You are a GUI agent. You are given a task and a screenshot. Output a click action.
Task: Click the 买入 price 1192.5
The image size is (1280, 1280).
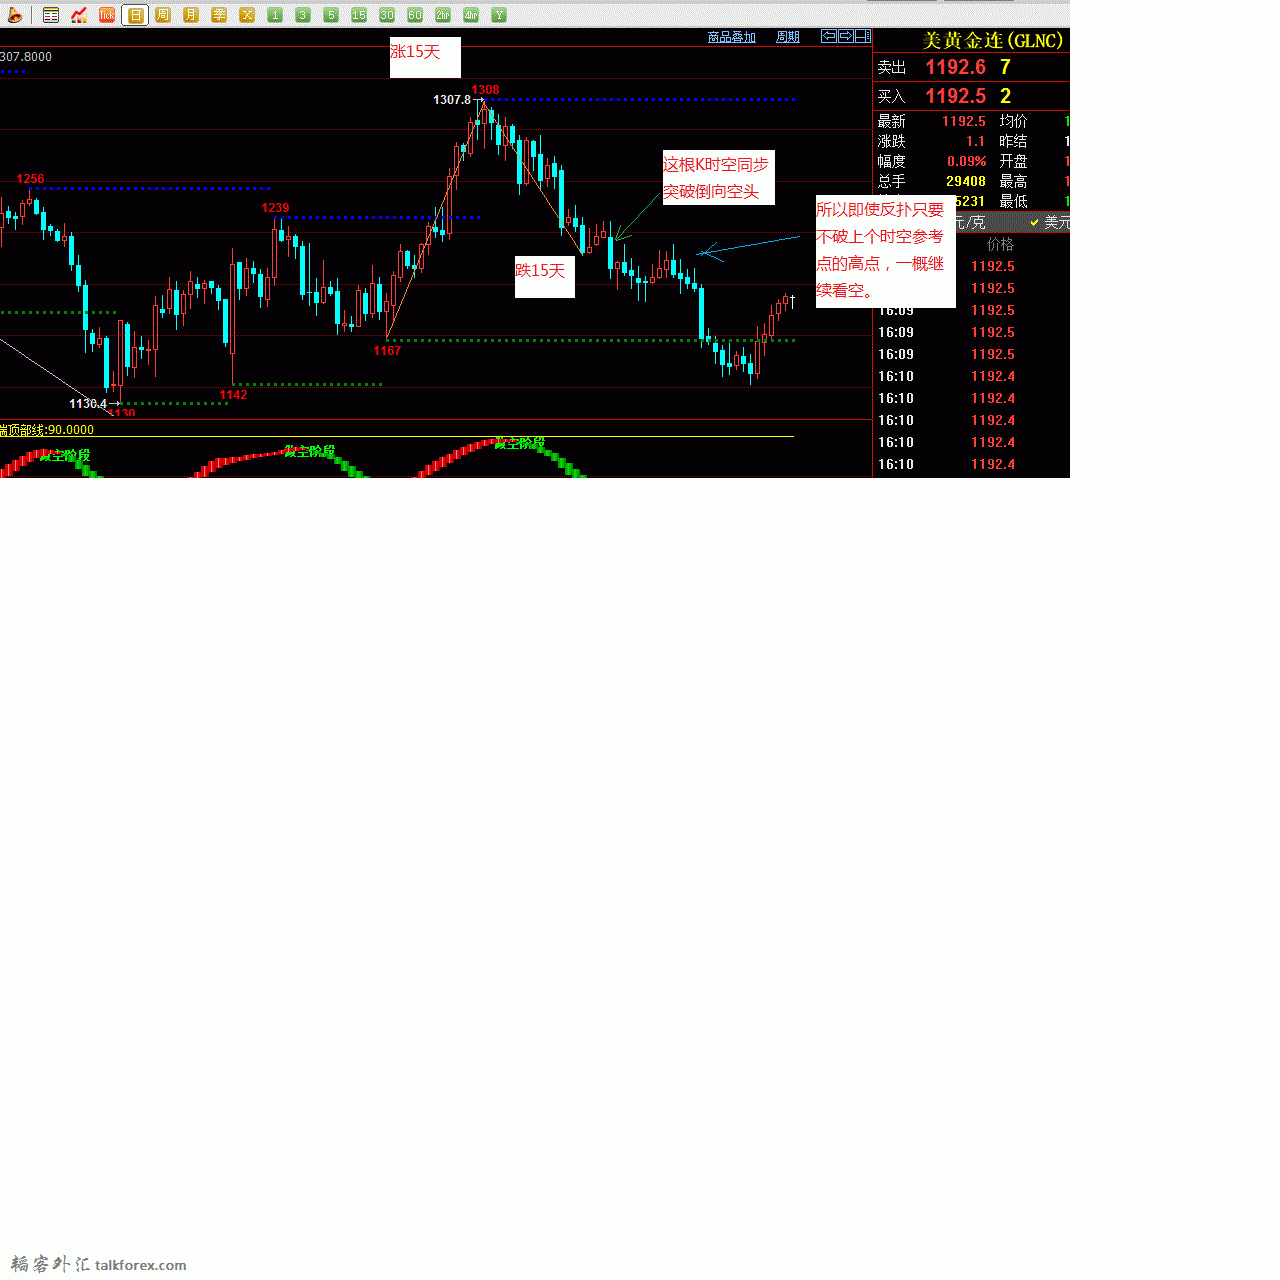(x=955, y=96)
